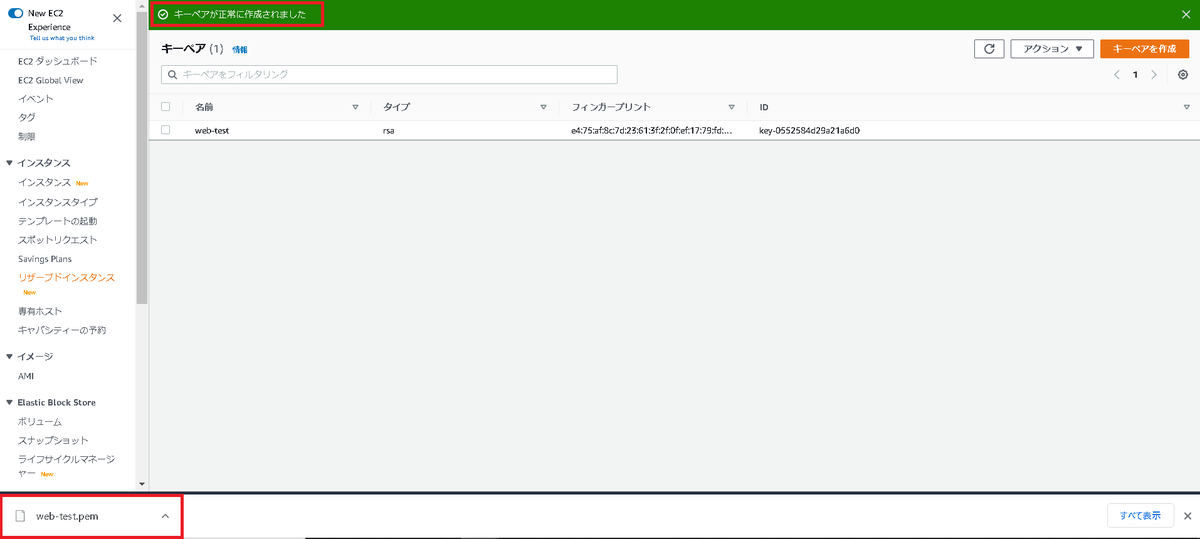
Task: Open table preferences gear icon
Action: 1183,74
